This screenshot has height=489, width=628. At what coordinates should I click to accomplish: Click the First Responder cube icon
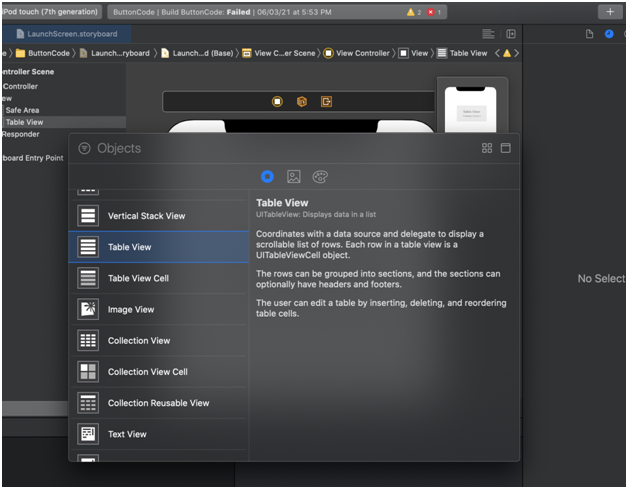click(x=302, y=101)
